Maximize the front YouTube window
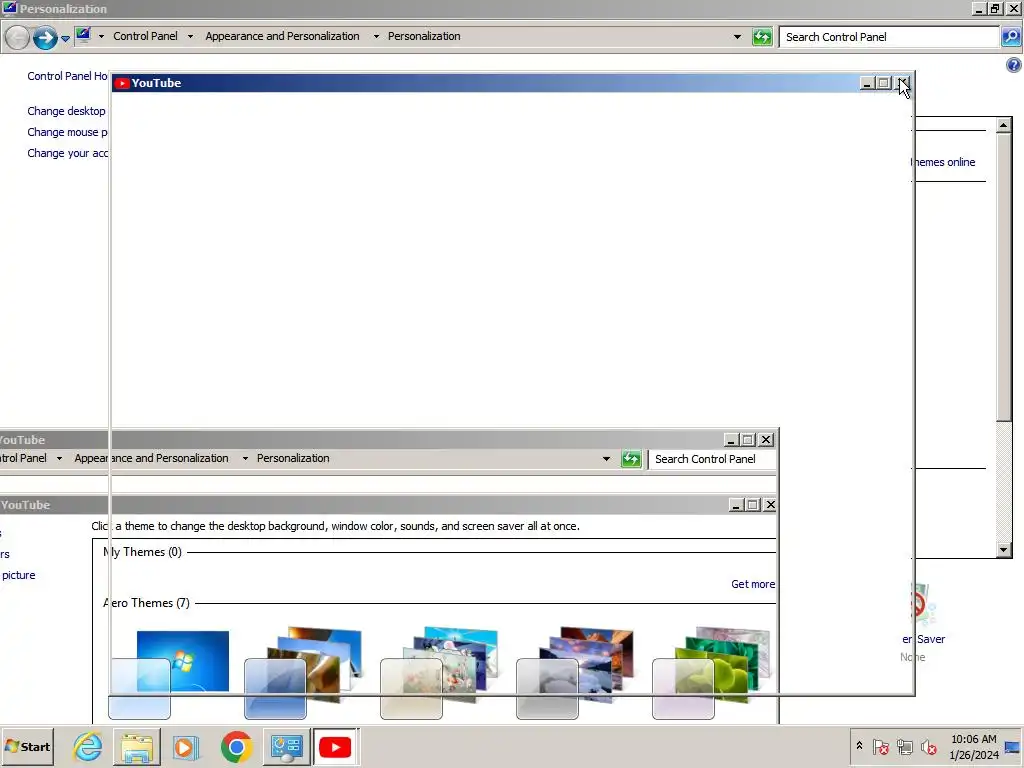 coord(884,83)
